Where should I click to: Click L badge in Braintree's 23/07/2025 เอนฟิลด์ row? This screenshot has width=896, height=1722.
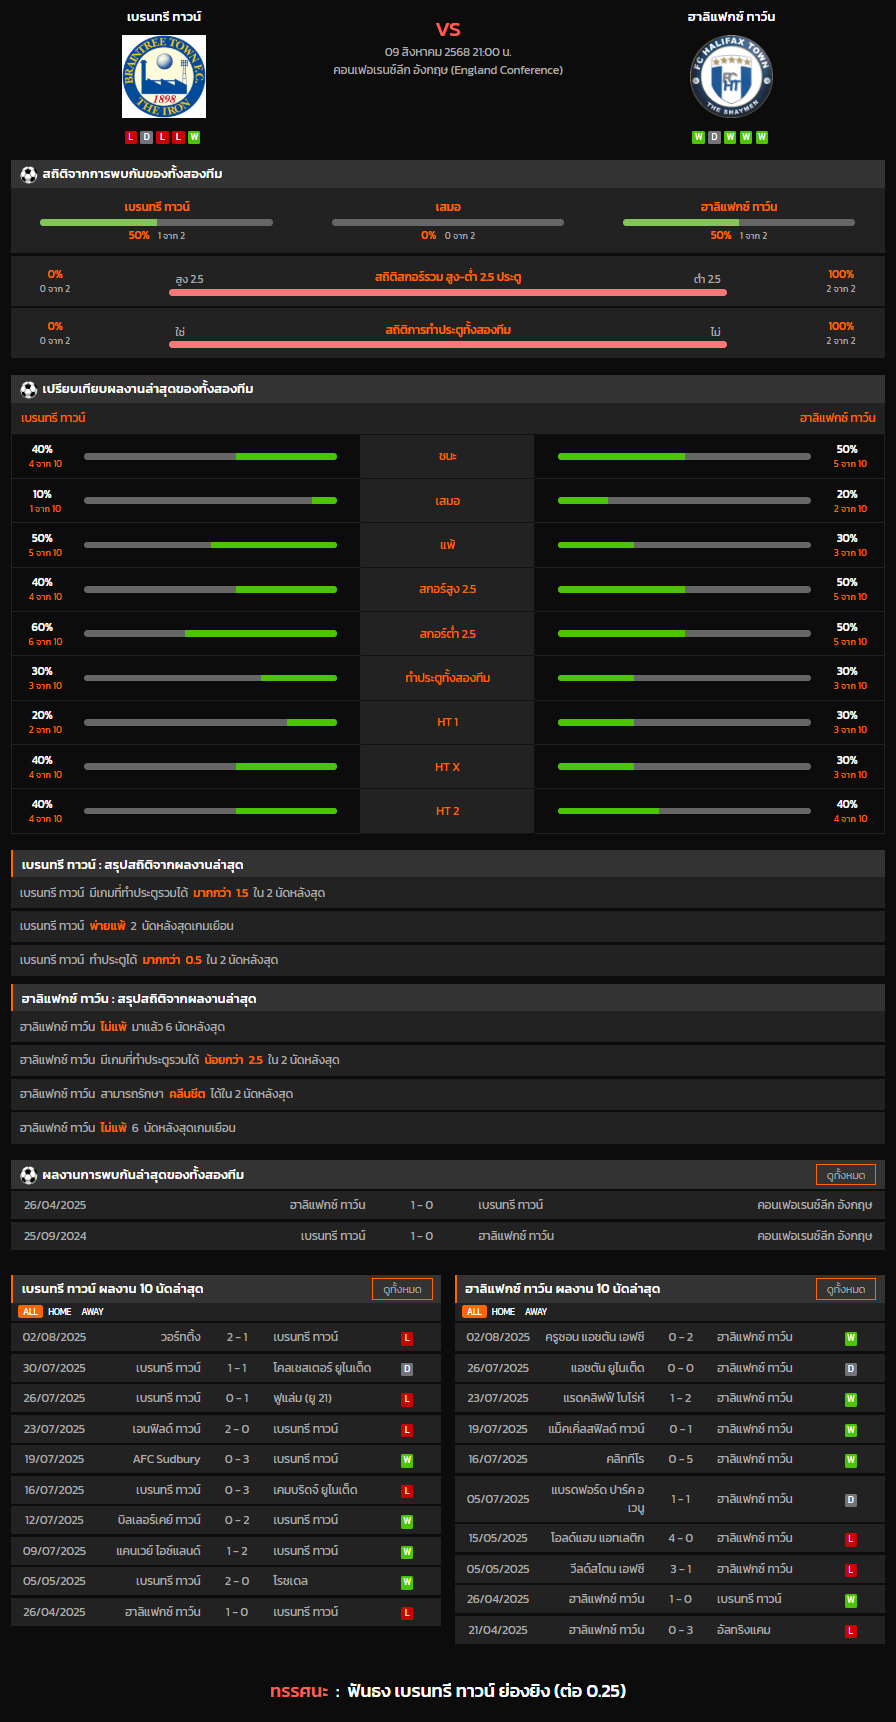point(407,1430)
